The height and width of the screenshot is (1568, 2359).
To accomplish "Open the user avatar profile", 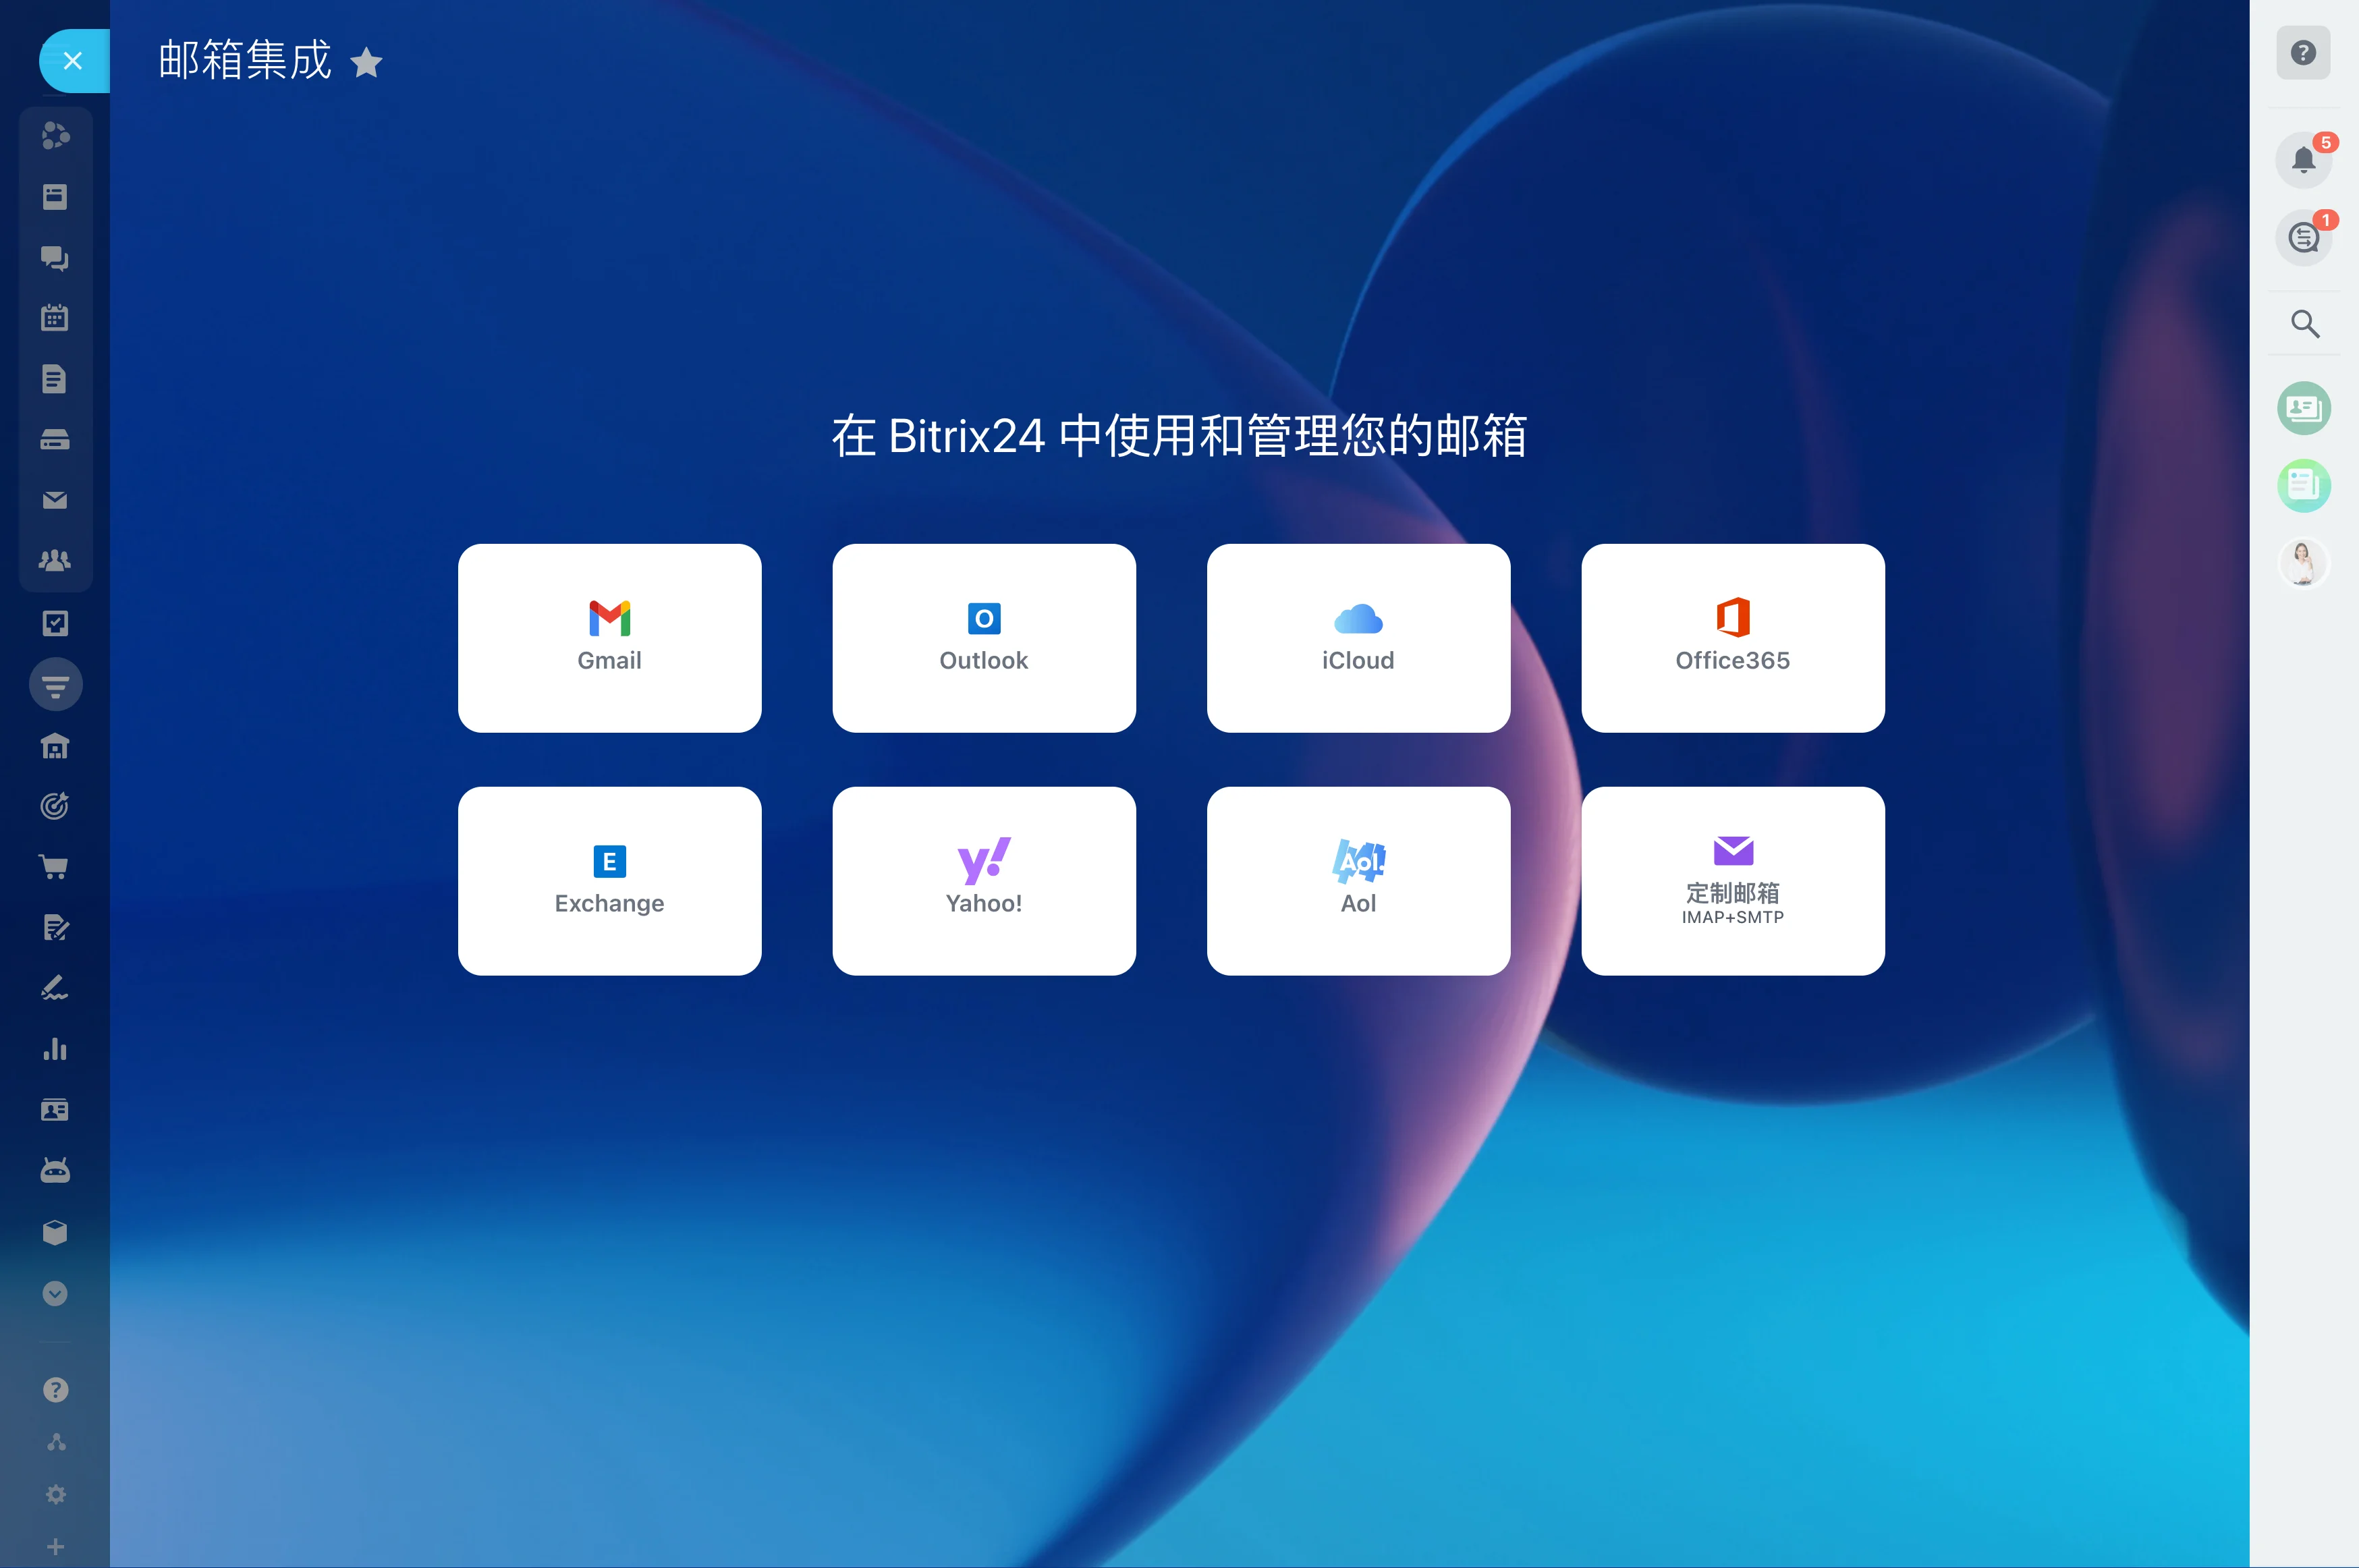I will coord(2304,563).
